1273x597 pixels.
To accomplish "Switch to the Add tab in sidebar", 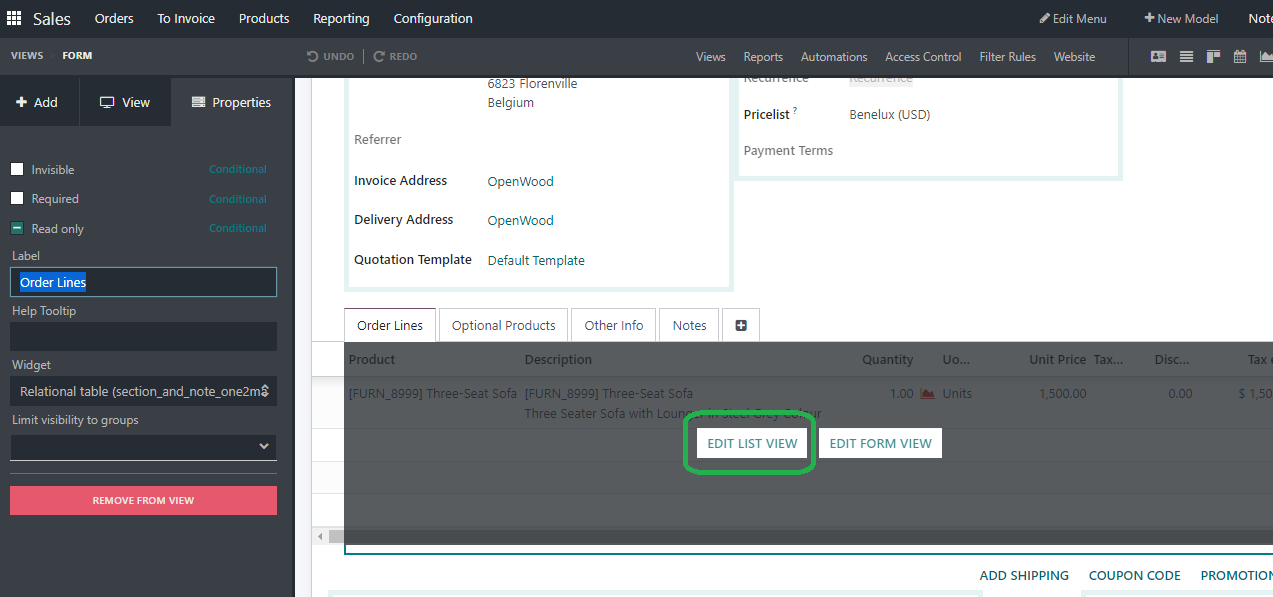I will click(39, 102).
